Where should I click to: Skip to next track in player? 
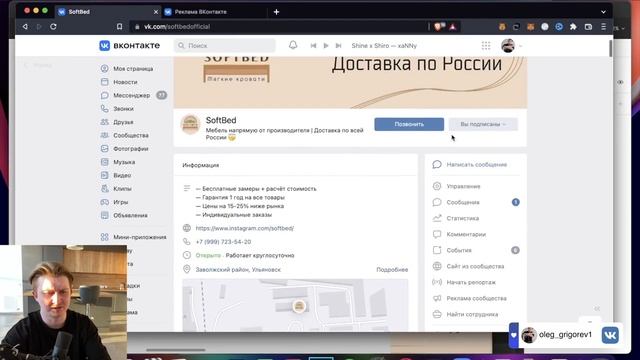(338, 46)
